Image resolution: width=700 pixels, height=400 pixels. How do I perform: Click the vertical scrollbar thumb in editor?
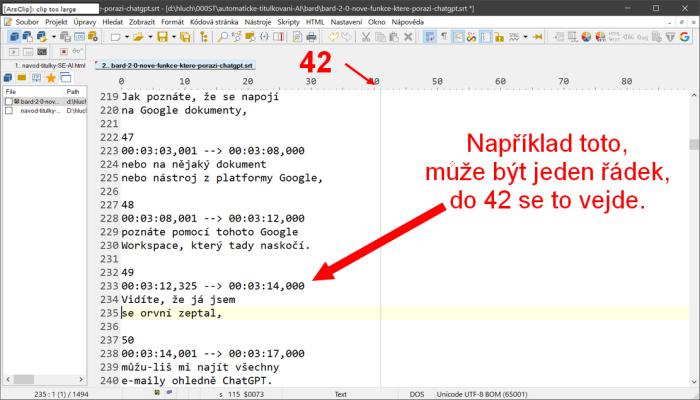tap(694, 144)
